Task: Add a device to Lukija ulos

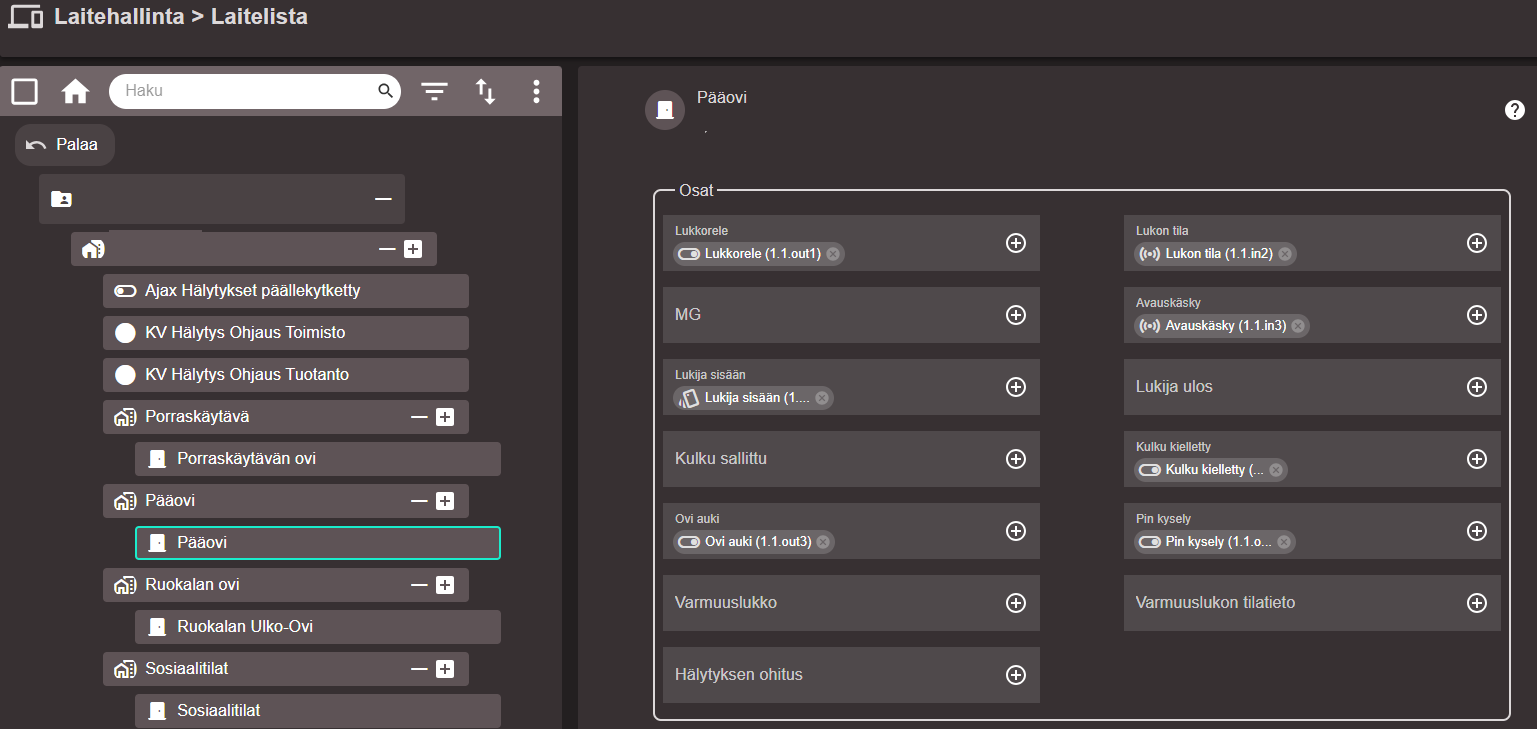Action: 1476,387
